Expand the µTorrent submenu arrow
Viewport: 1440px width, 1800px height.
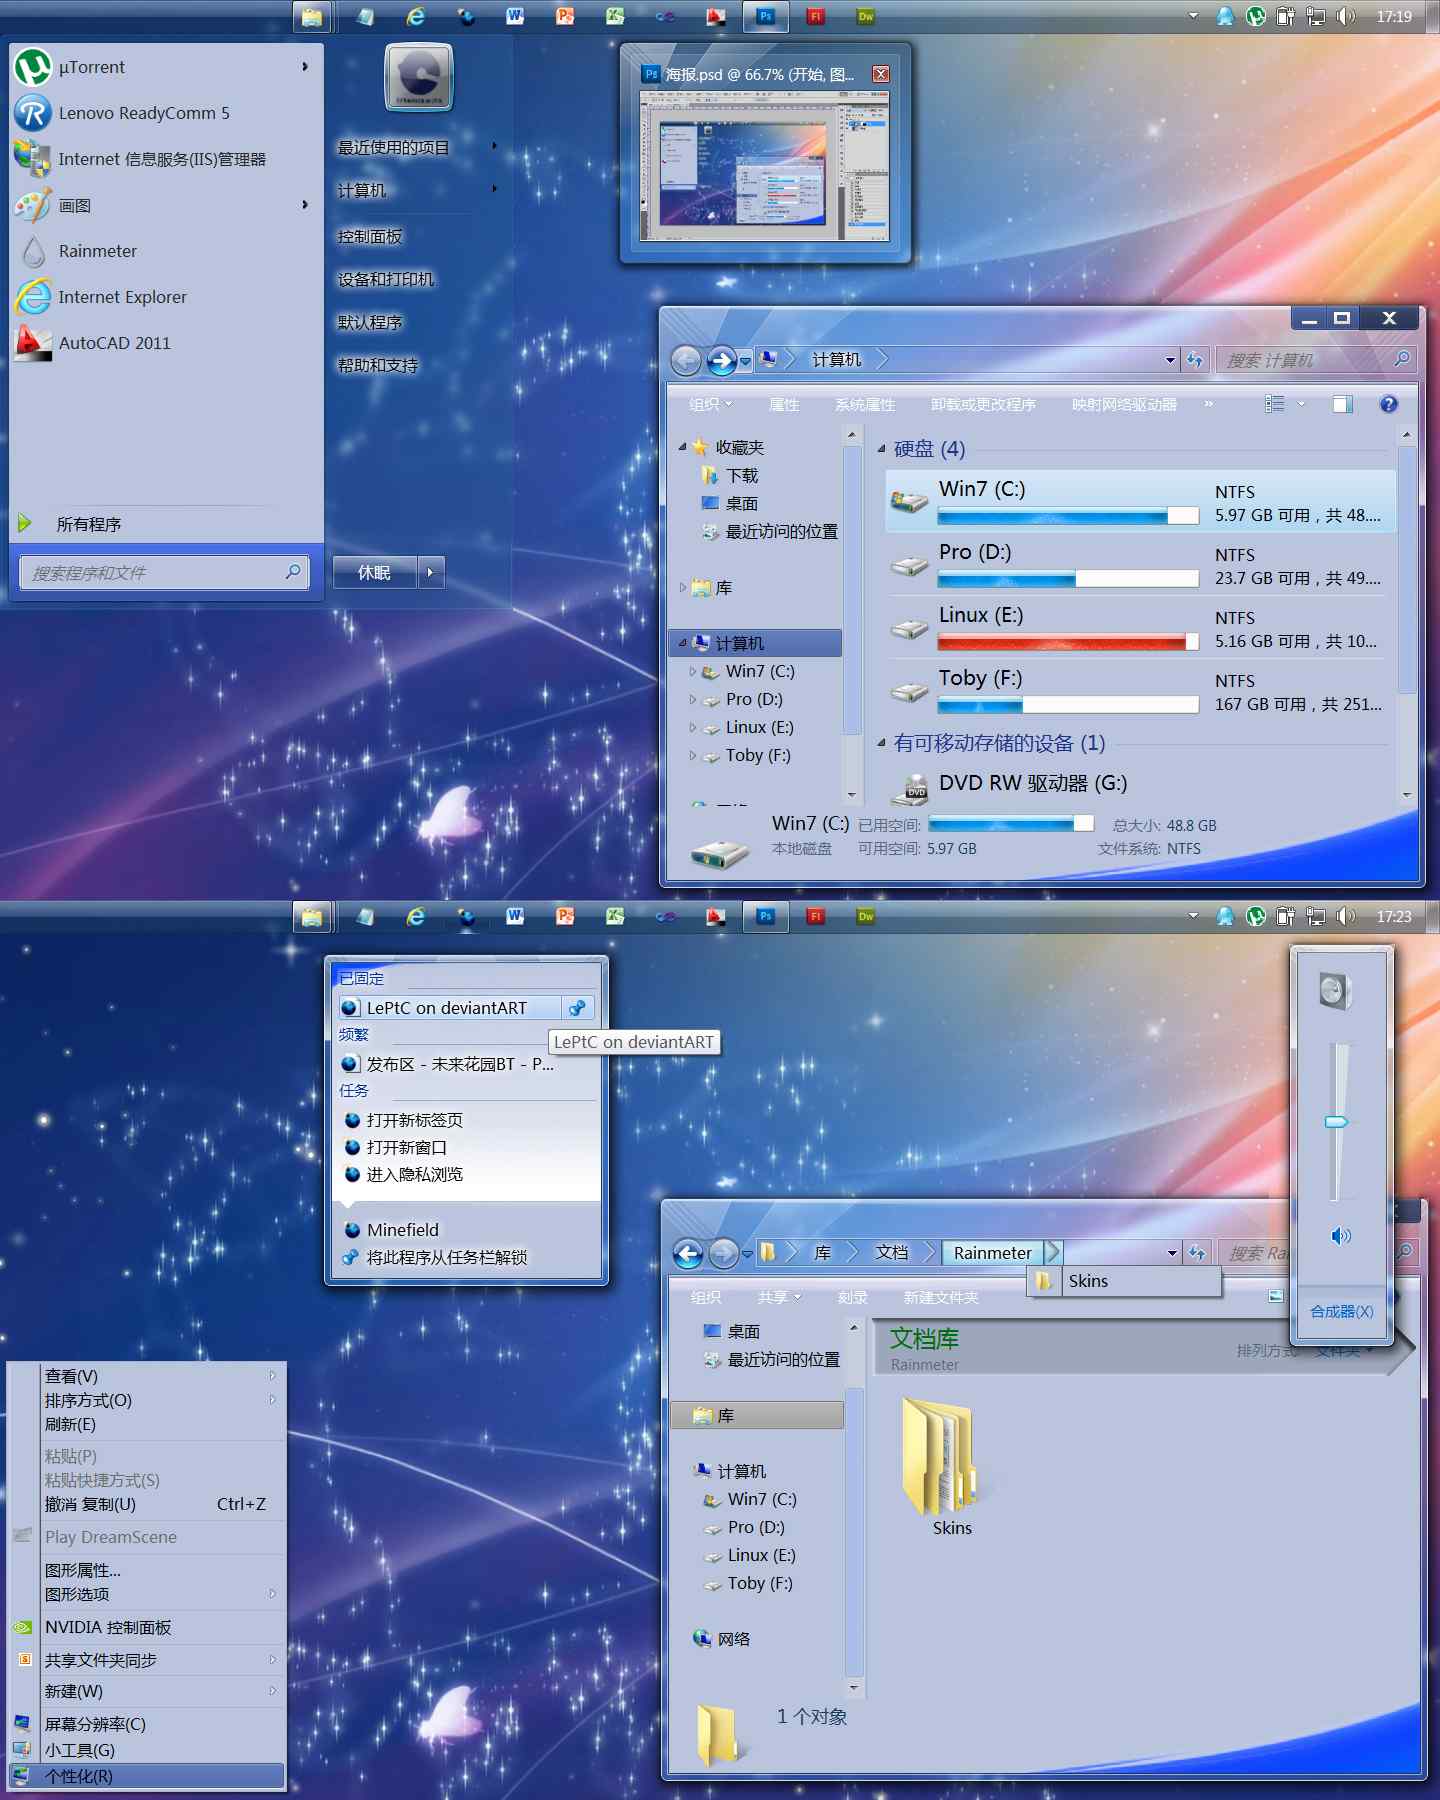305,66
